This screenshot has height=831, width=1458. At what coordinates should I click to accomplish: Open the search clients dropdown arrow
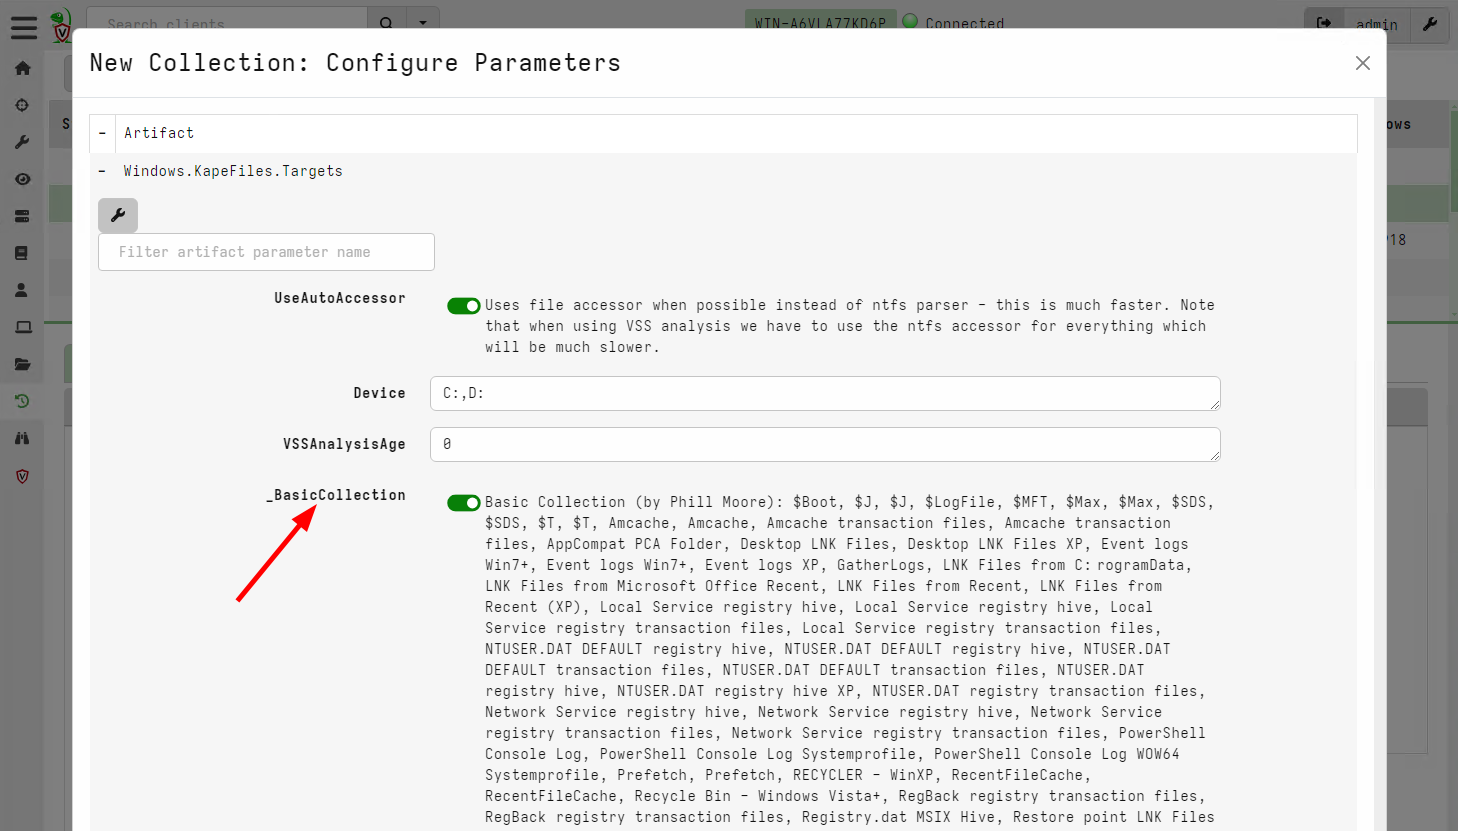tap(423, 21)
